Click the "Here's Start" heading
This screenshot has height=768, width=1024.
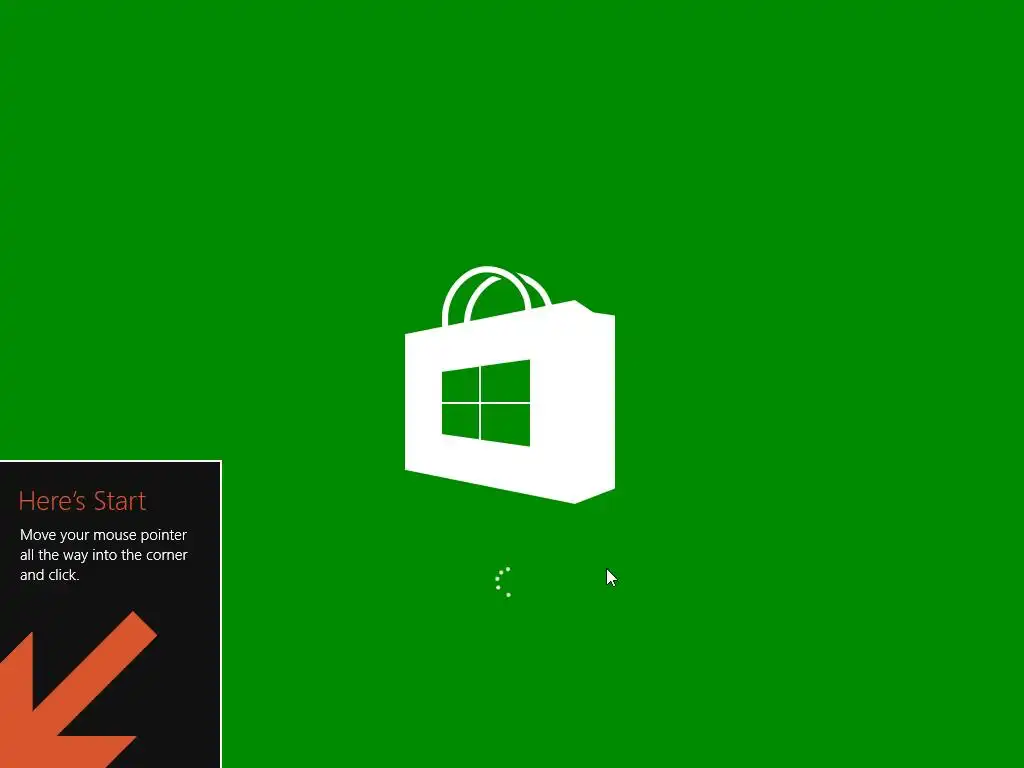coord(82,501)
